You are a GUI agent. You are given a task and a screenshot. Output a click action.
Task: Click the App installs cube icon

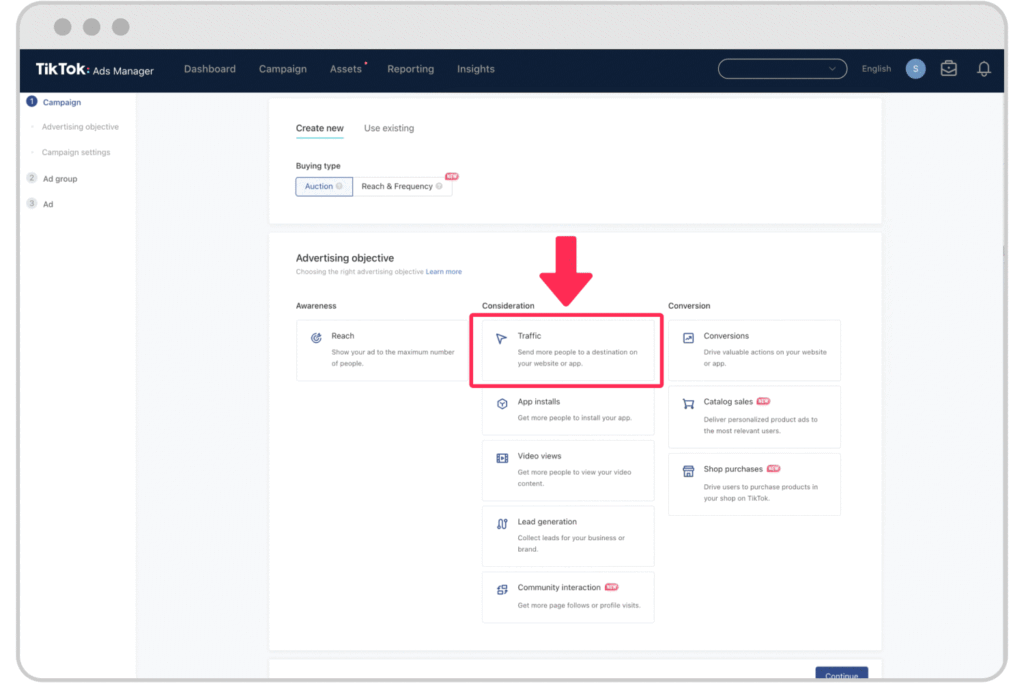(x=502, y=404)
